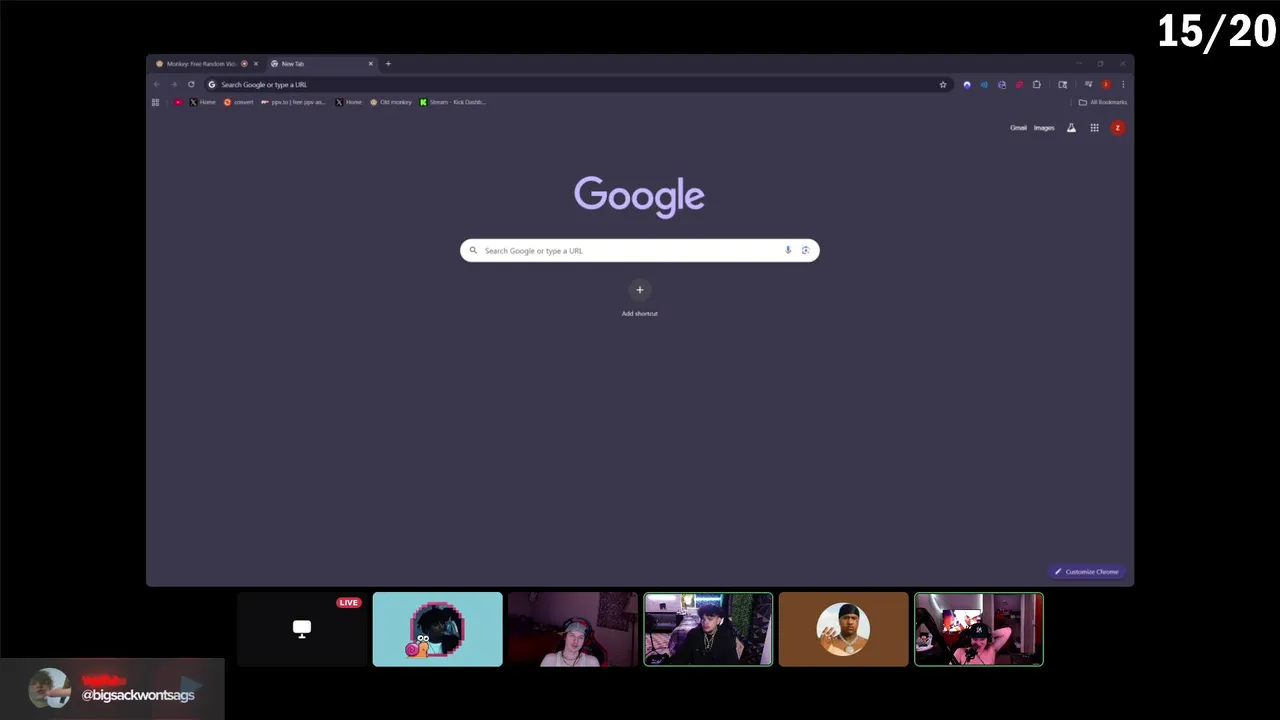Open the All Bookmarks folder
The width and height of the screenshot is (1280, 720).
(1102, 102)
